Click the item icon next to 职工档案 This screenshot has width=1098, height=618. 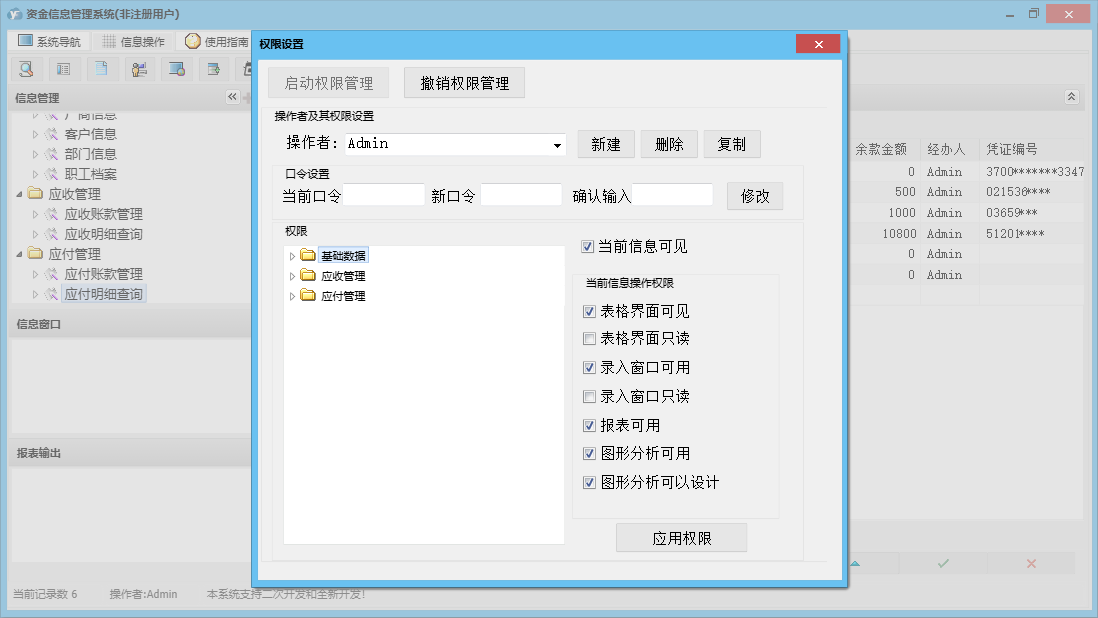click(51, 174)
